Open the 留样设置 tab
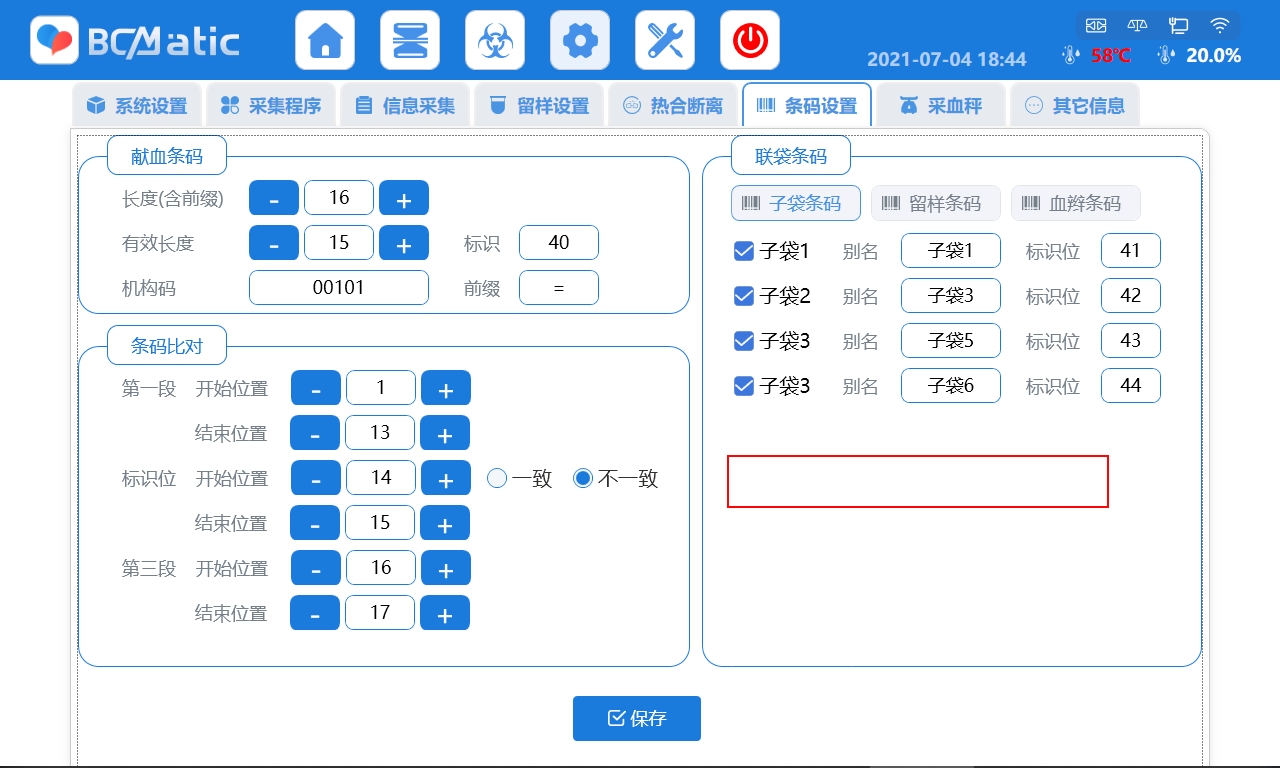This screenshot has height=768, width=1280. tap(539, 105)
